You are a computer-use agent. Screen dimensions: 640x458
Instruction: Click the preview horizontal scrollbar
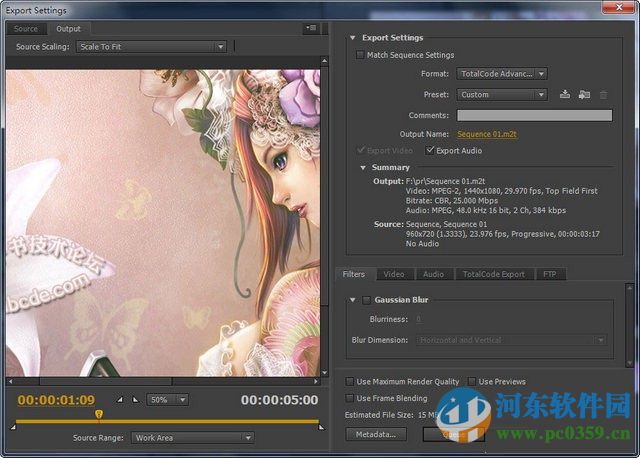click(x=106, y=382)
